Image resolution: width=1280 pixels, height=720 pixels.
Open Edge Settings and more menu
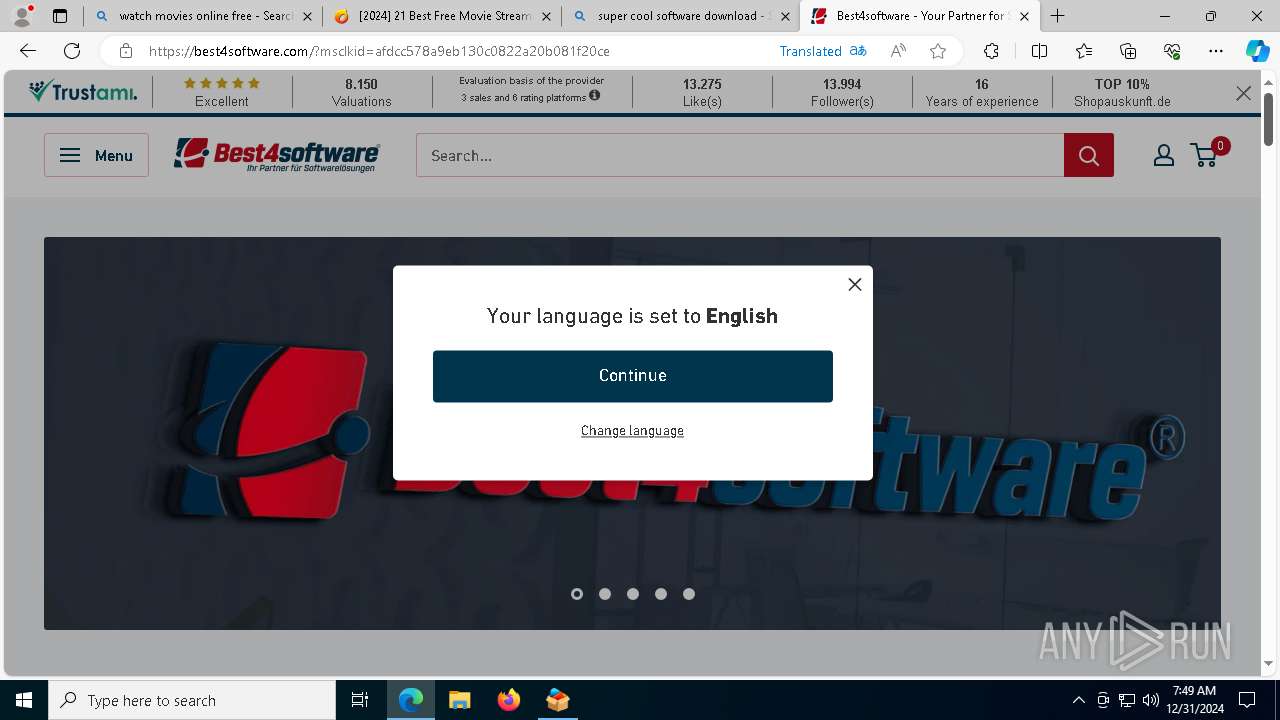[x=1216, y=51]
